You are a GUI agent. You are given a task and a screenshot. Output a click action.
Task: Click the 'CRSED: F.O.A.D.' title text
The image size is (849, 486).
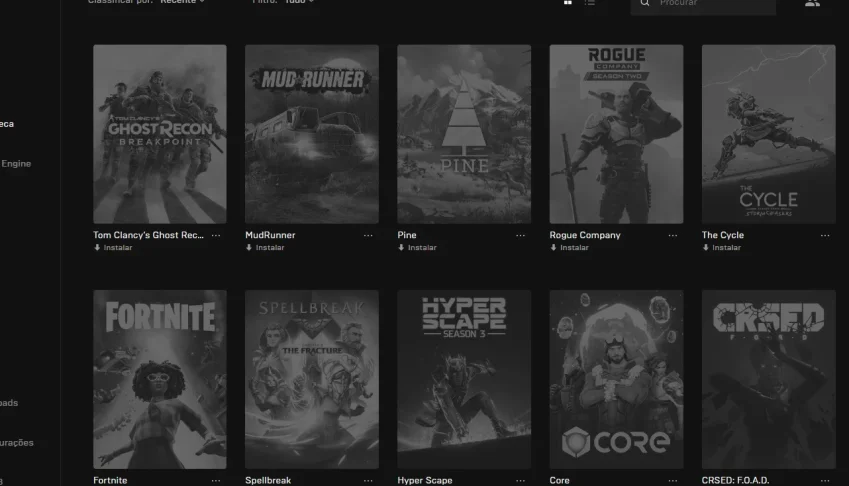point(735,480)
